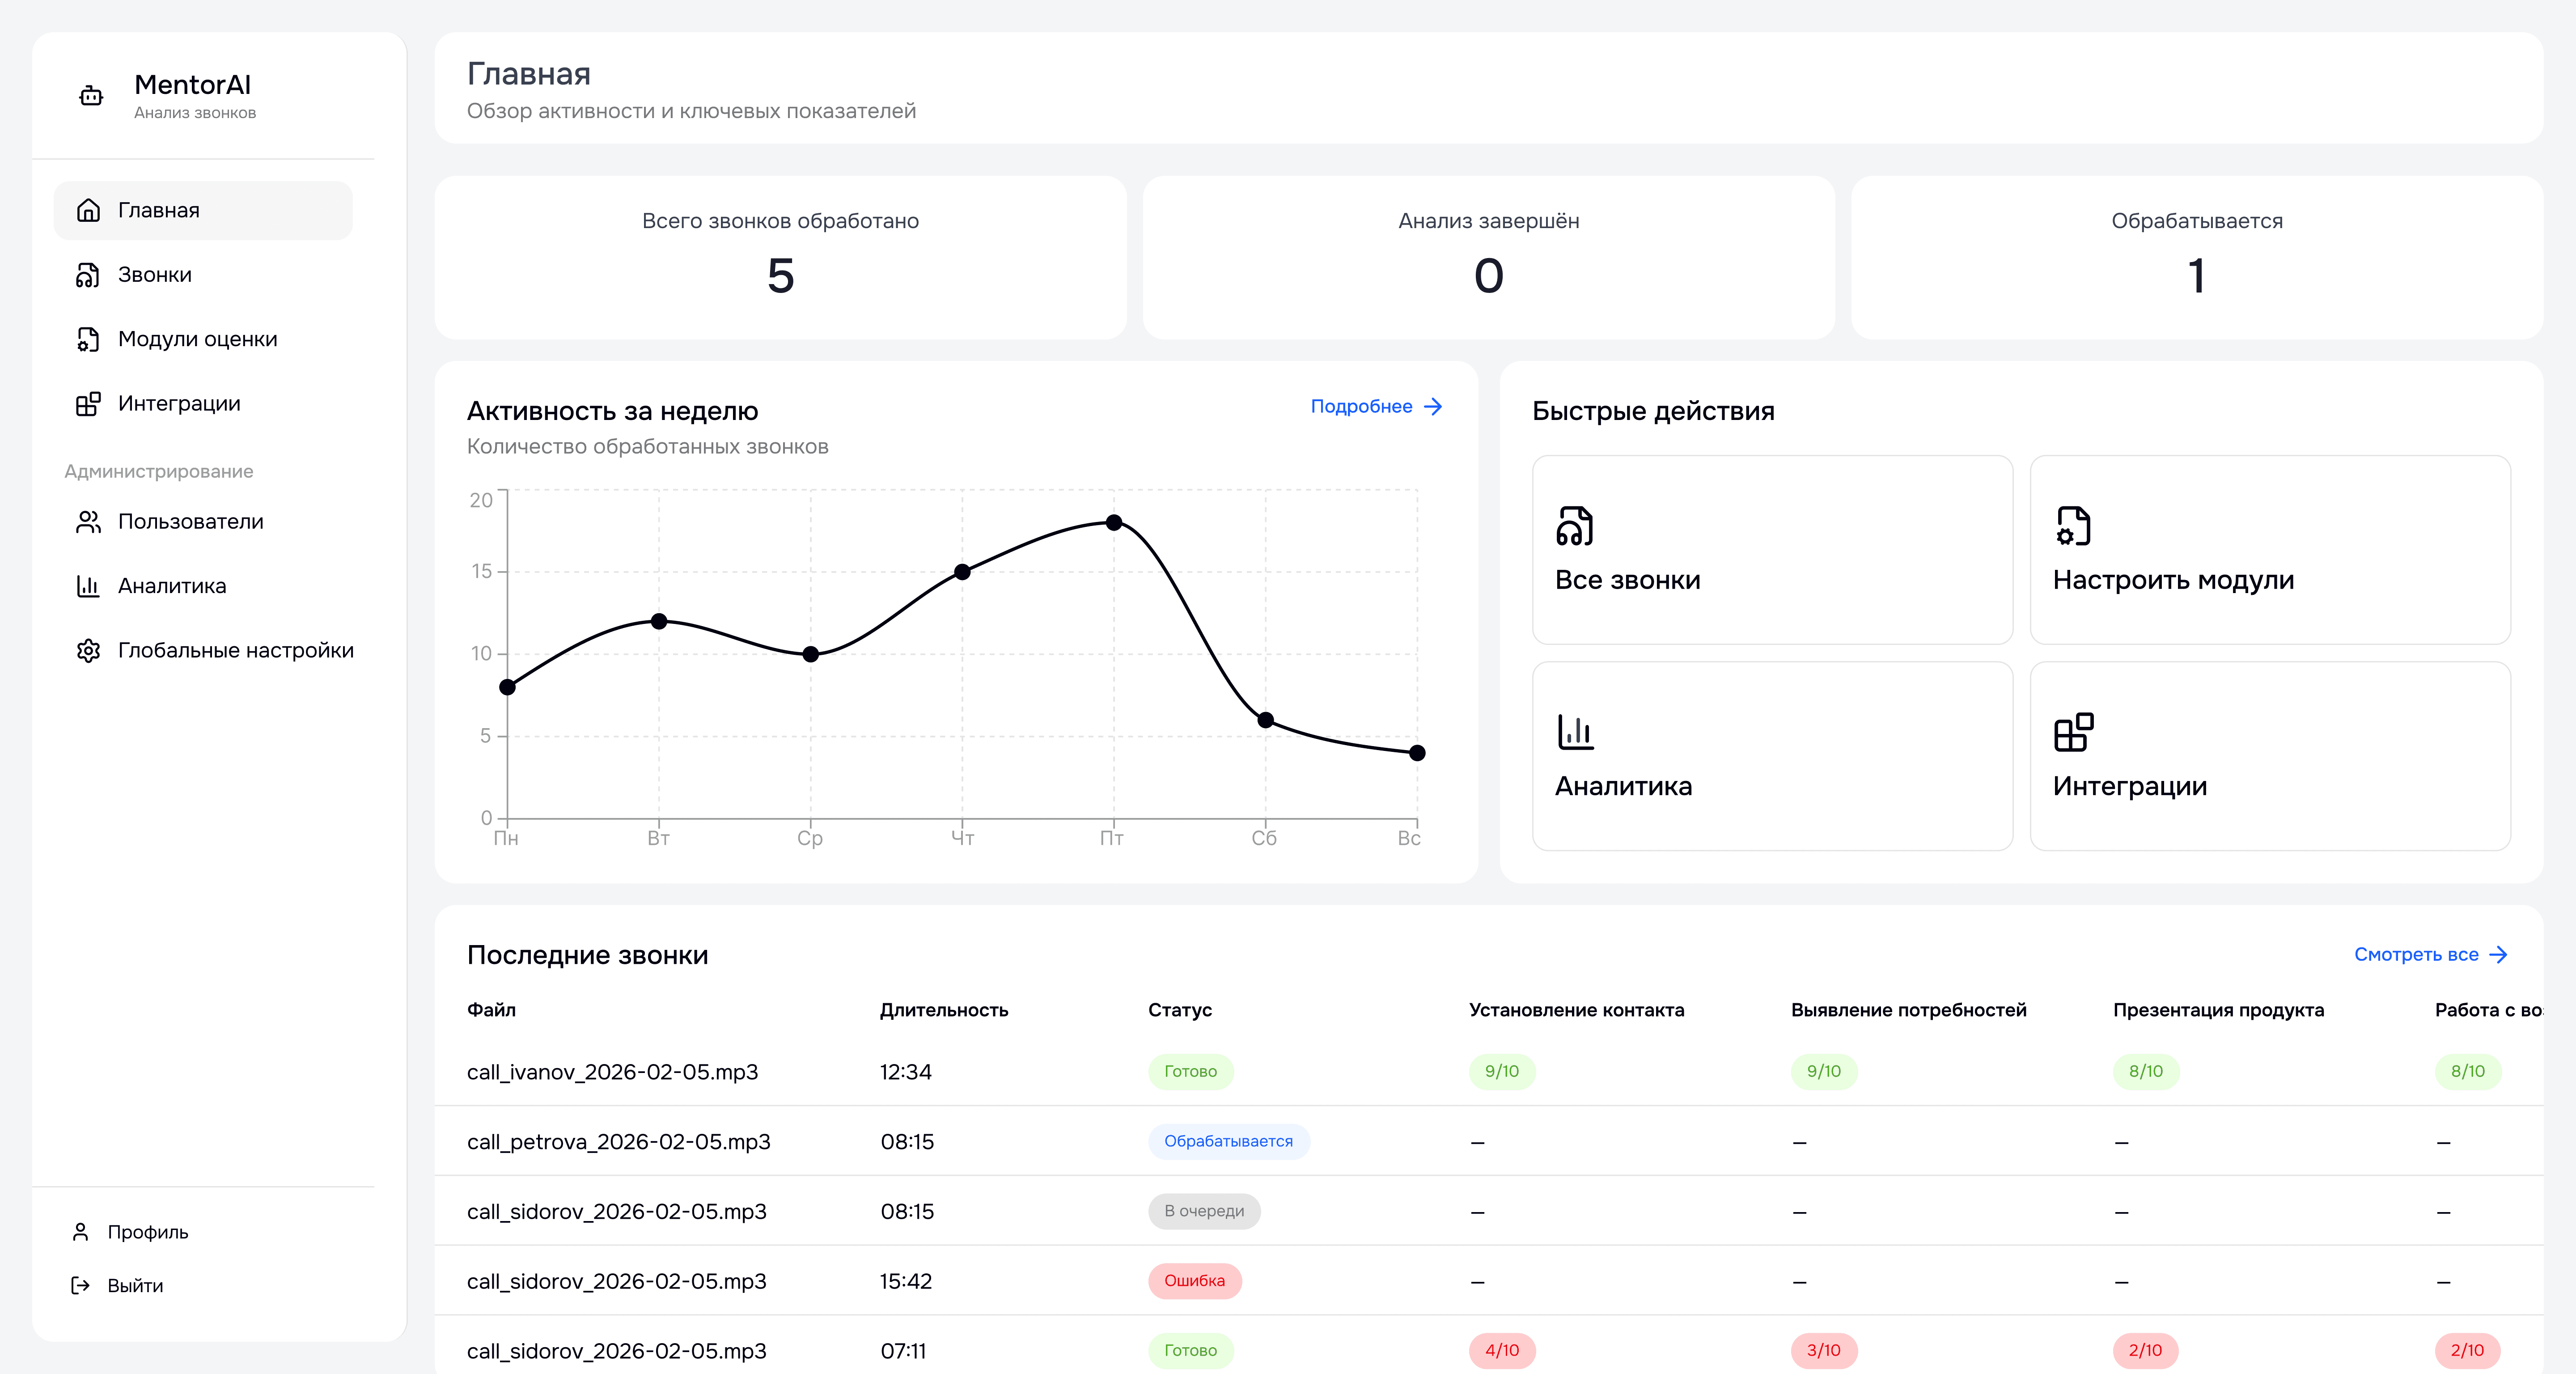Click the Модули оценки sidebar icon
This screenshot has height=1374, width=2576.
pos(88,339)
